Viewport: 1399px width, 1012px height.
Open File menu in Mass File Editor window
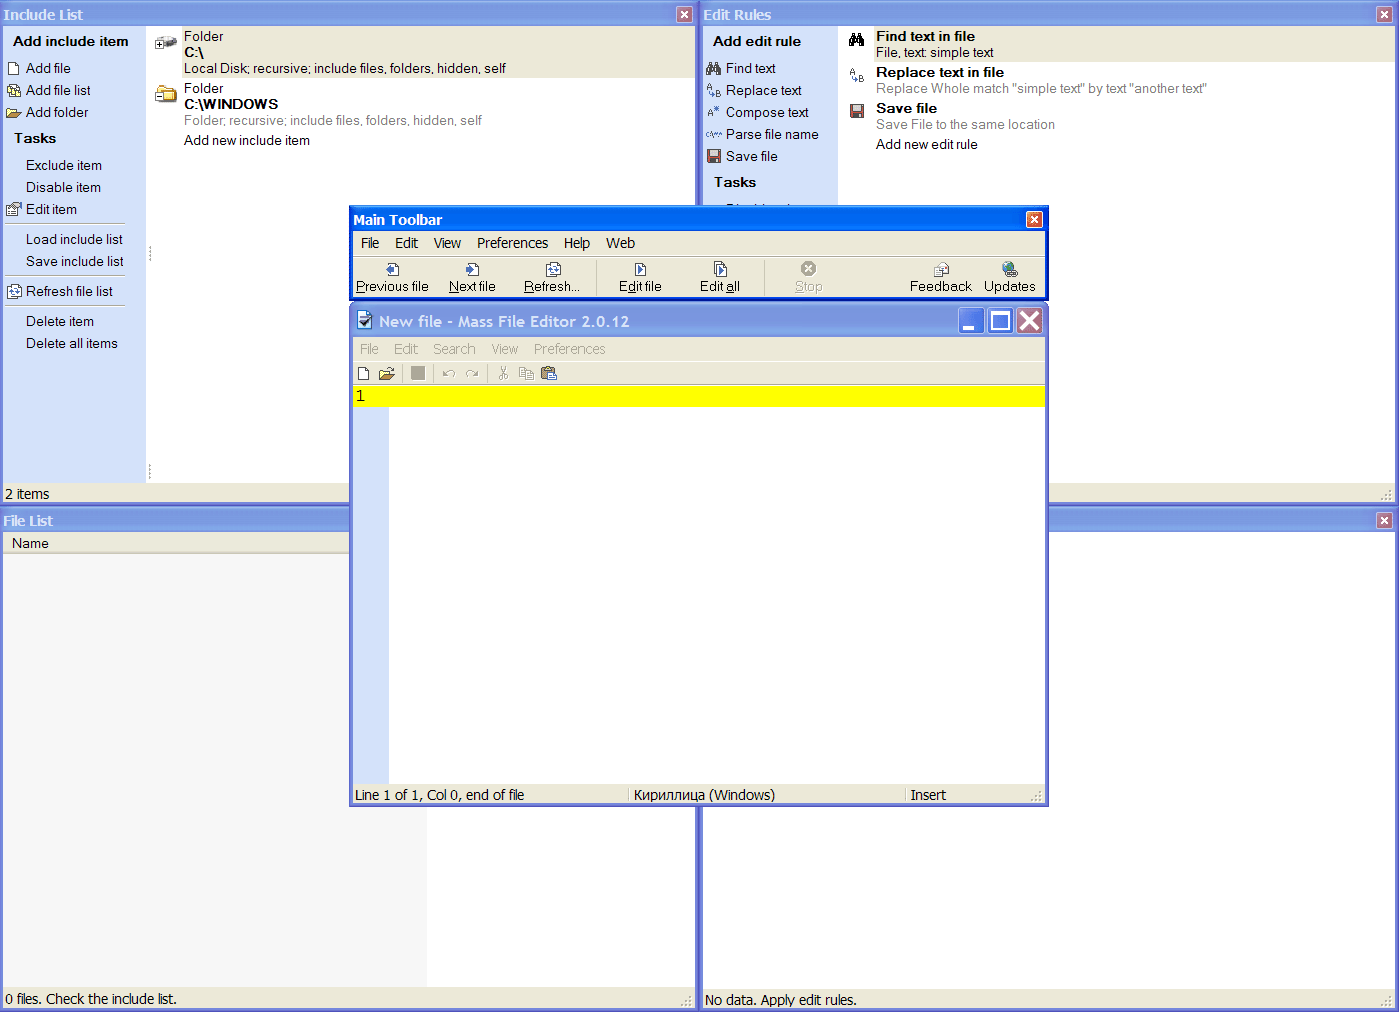pos(369,349)
